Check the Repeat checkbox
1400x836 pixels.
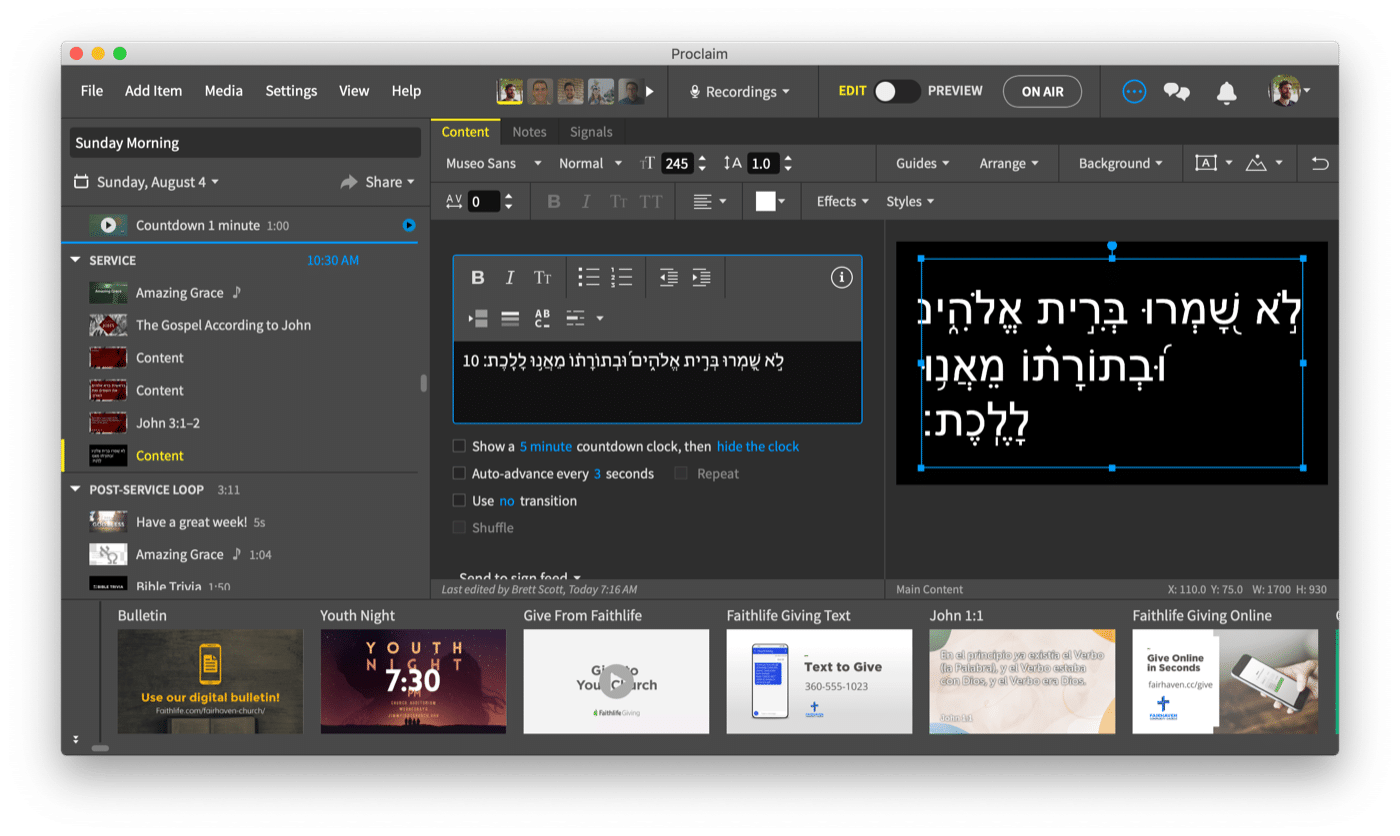coord(681,473)
